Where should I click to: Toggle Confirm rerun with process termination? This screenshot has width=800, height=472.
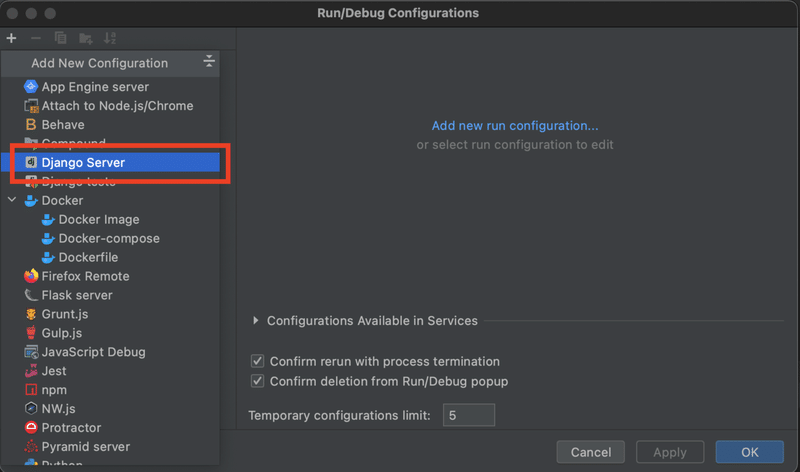tap(258, 361)
